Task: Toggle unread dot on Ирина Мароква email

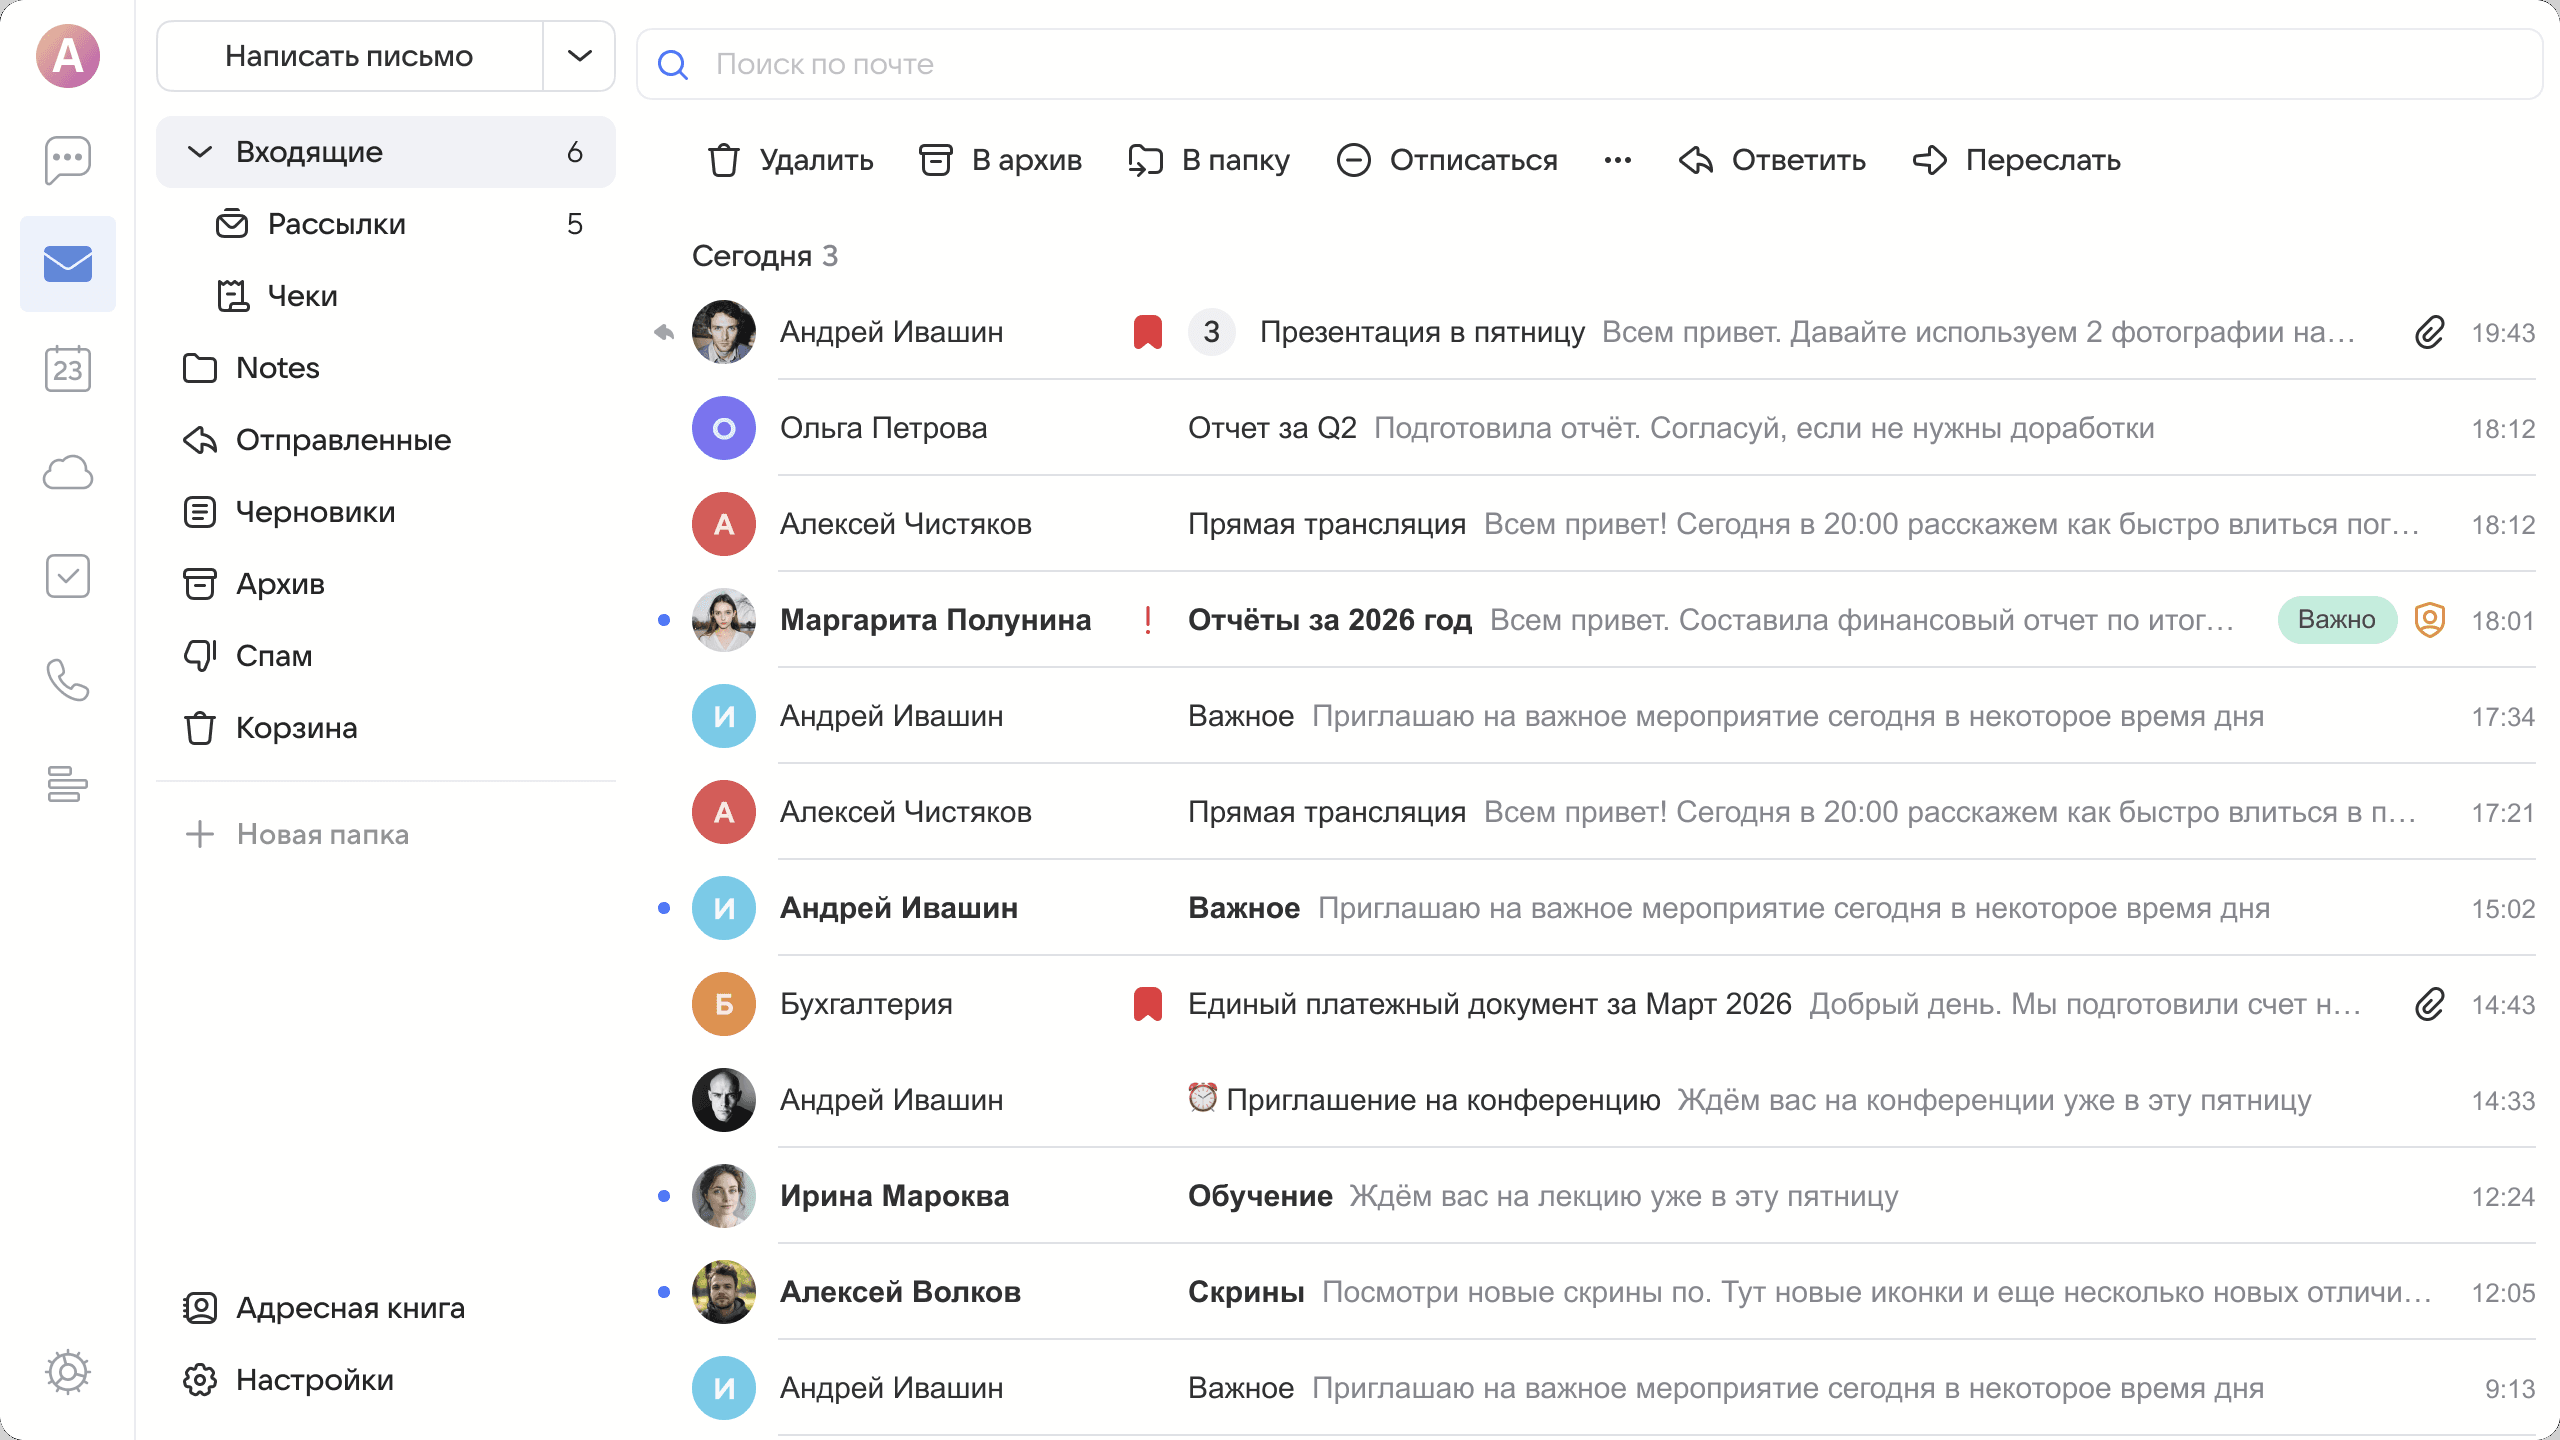Action: tap(664, 1196)
